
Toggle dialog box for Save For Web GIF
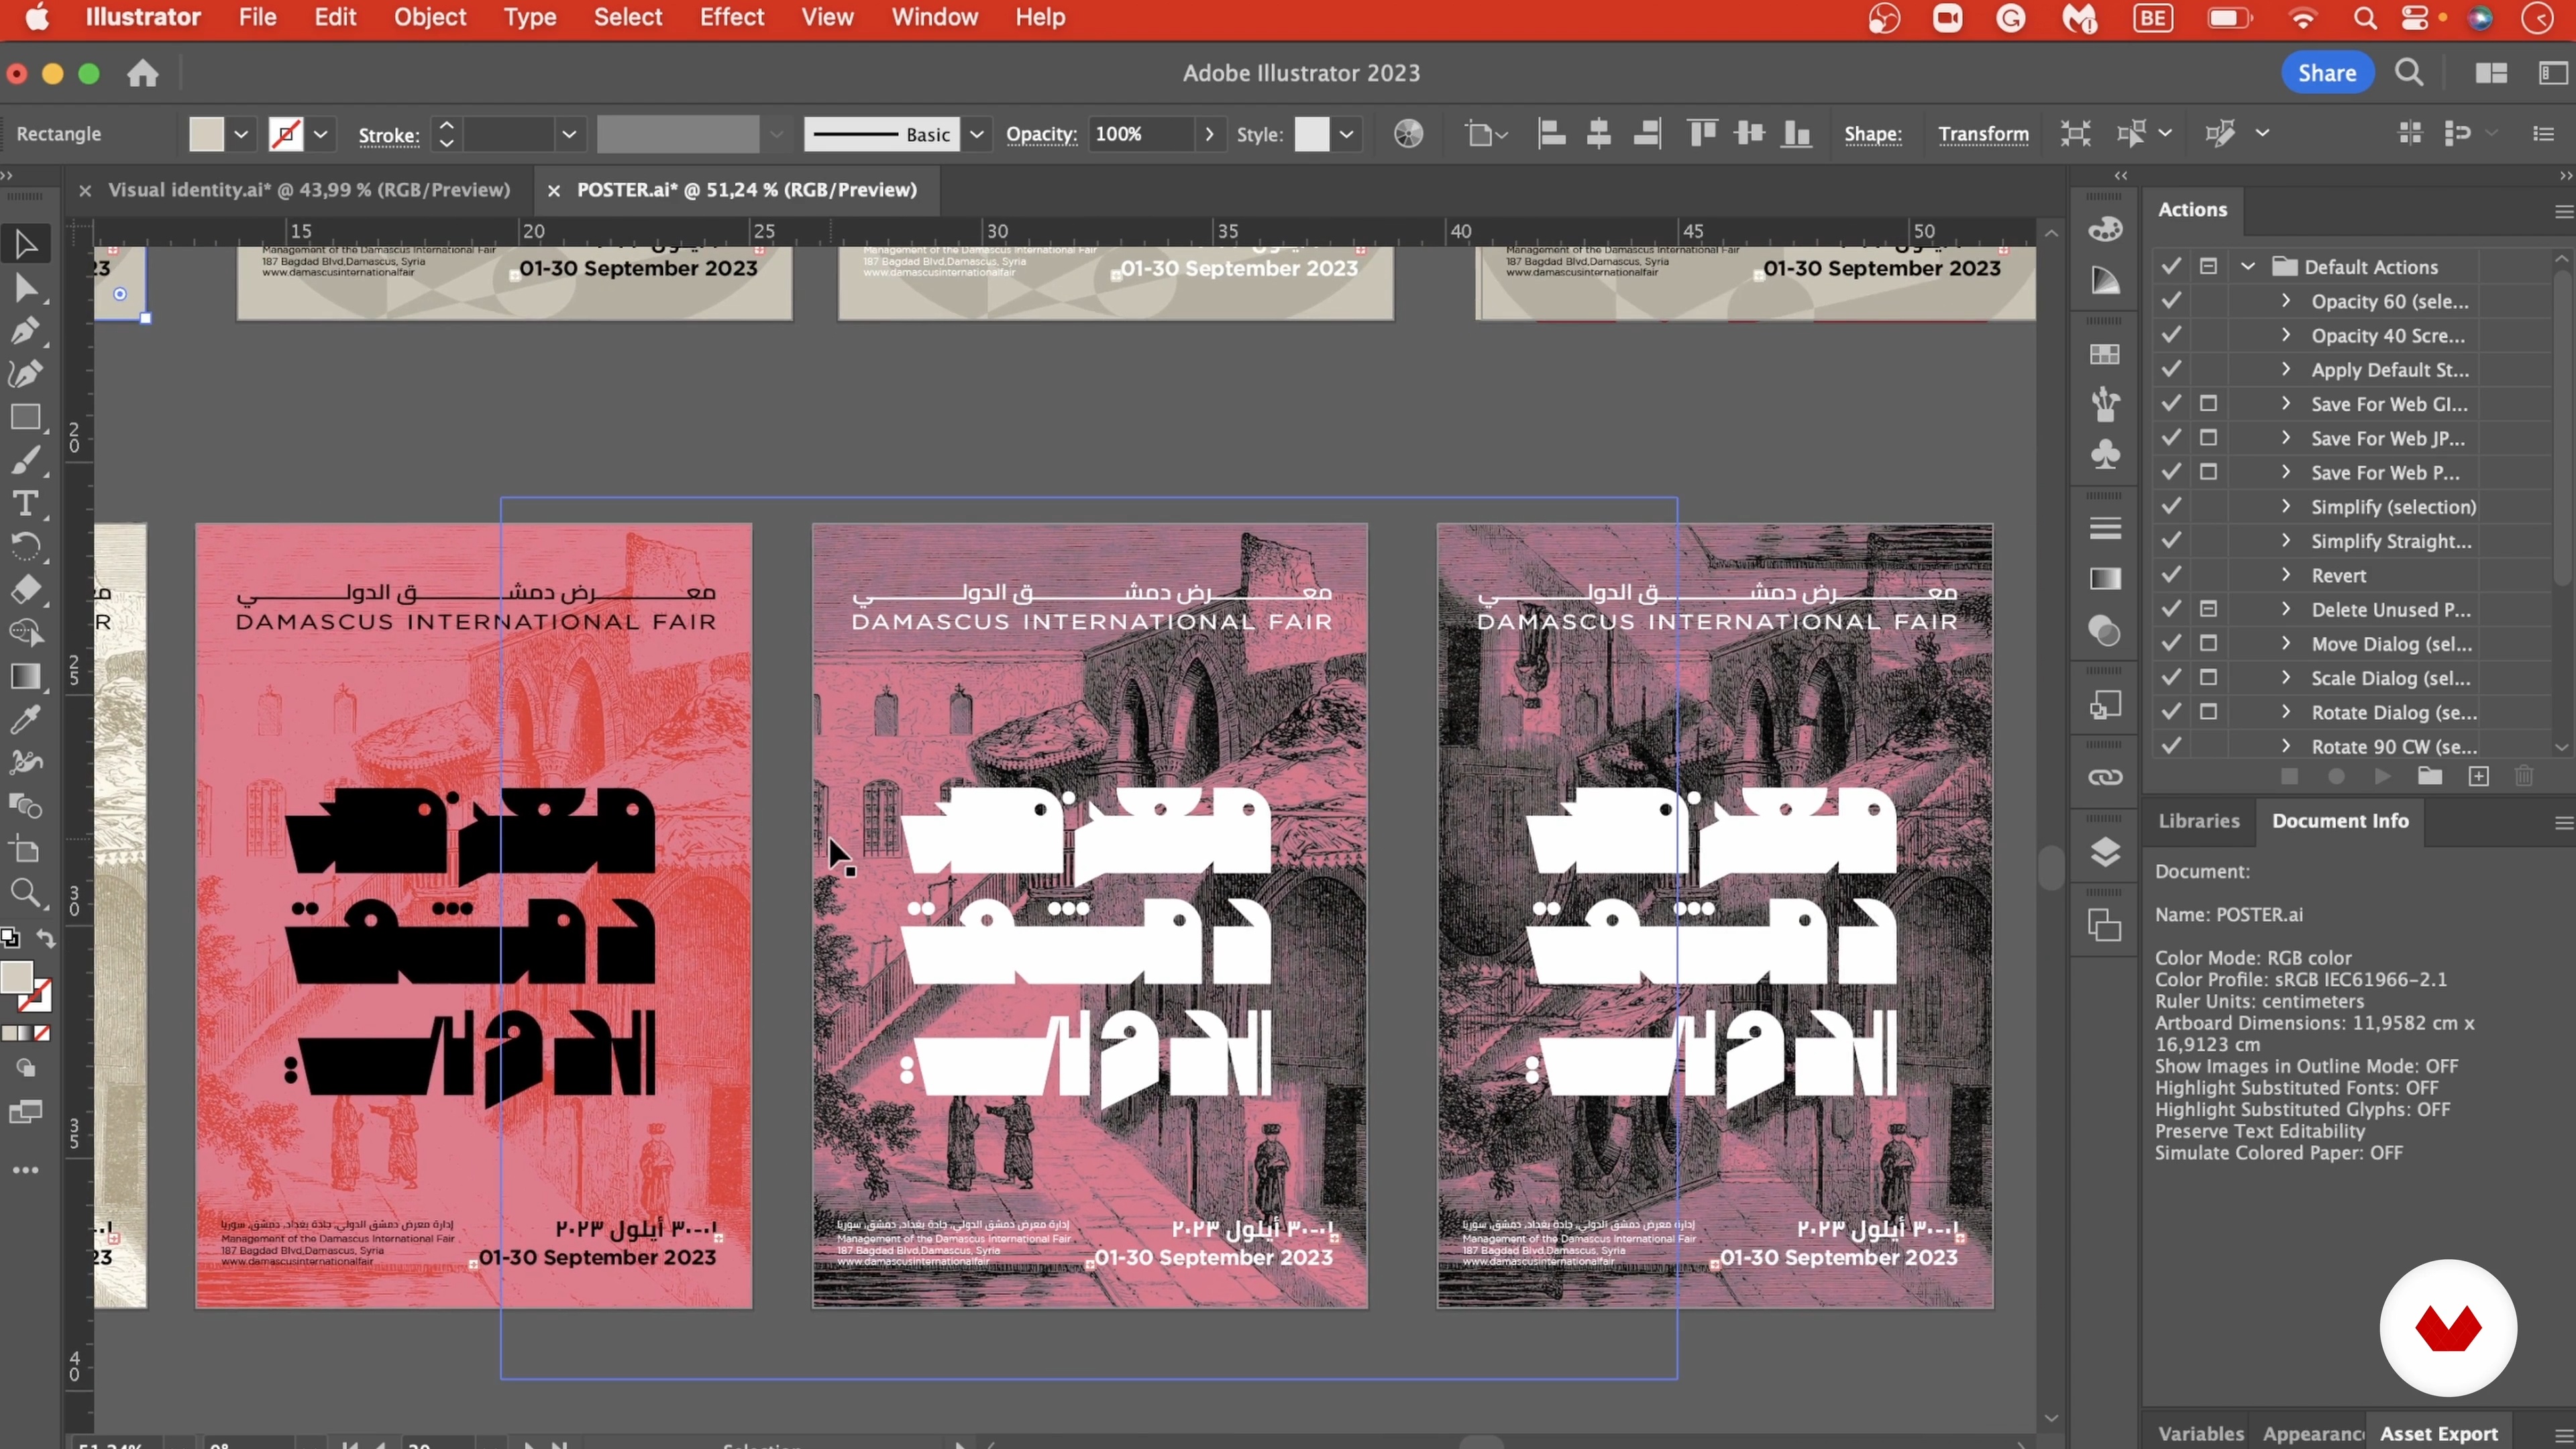click(2208, 404)
